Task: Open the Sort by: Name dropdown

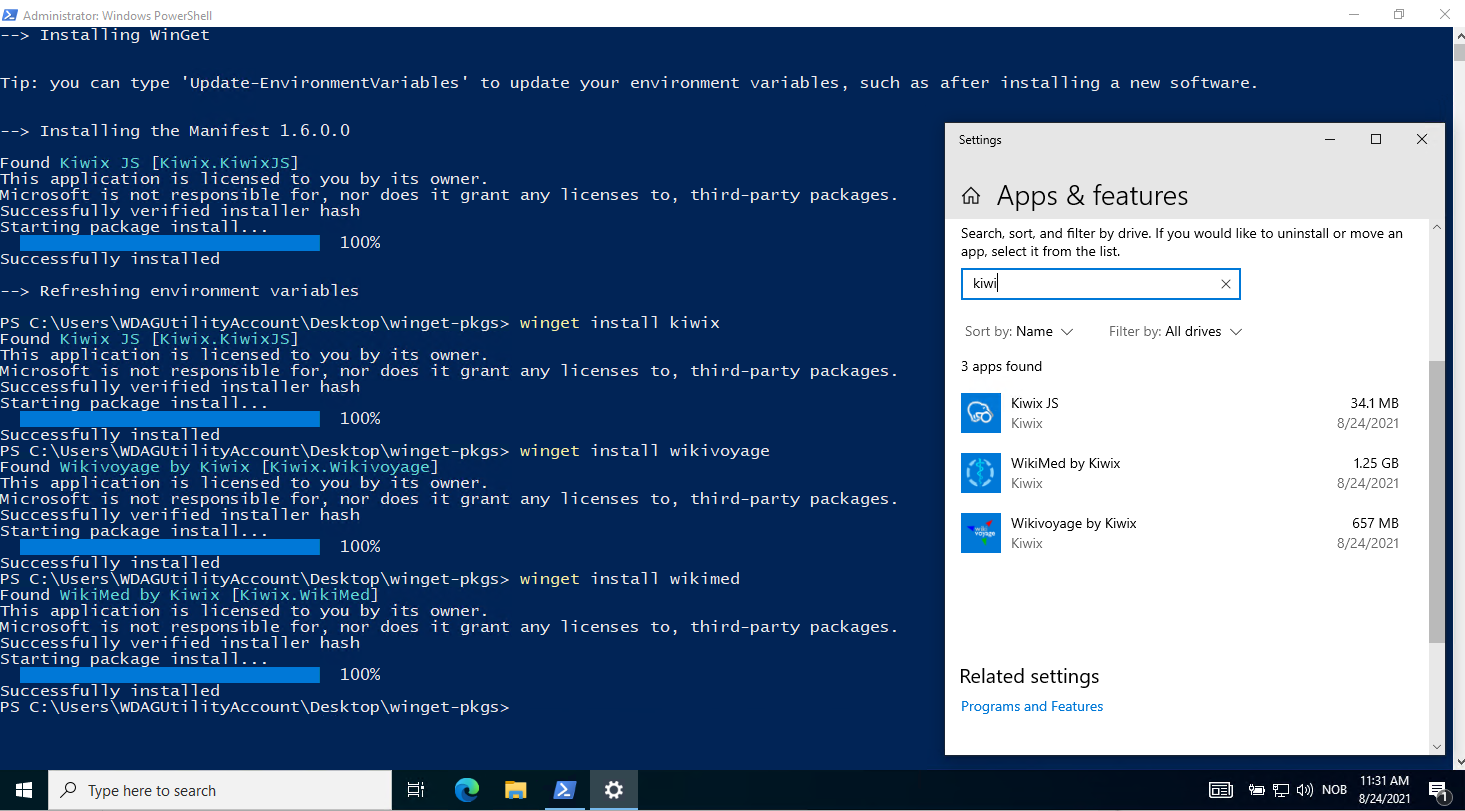Action: pyautogui.click(x=1018, y=331)
